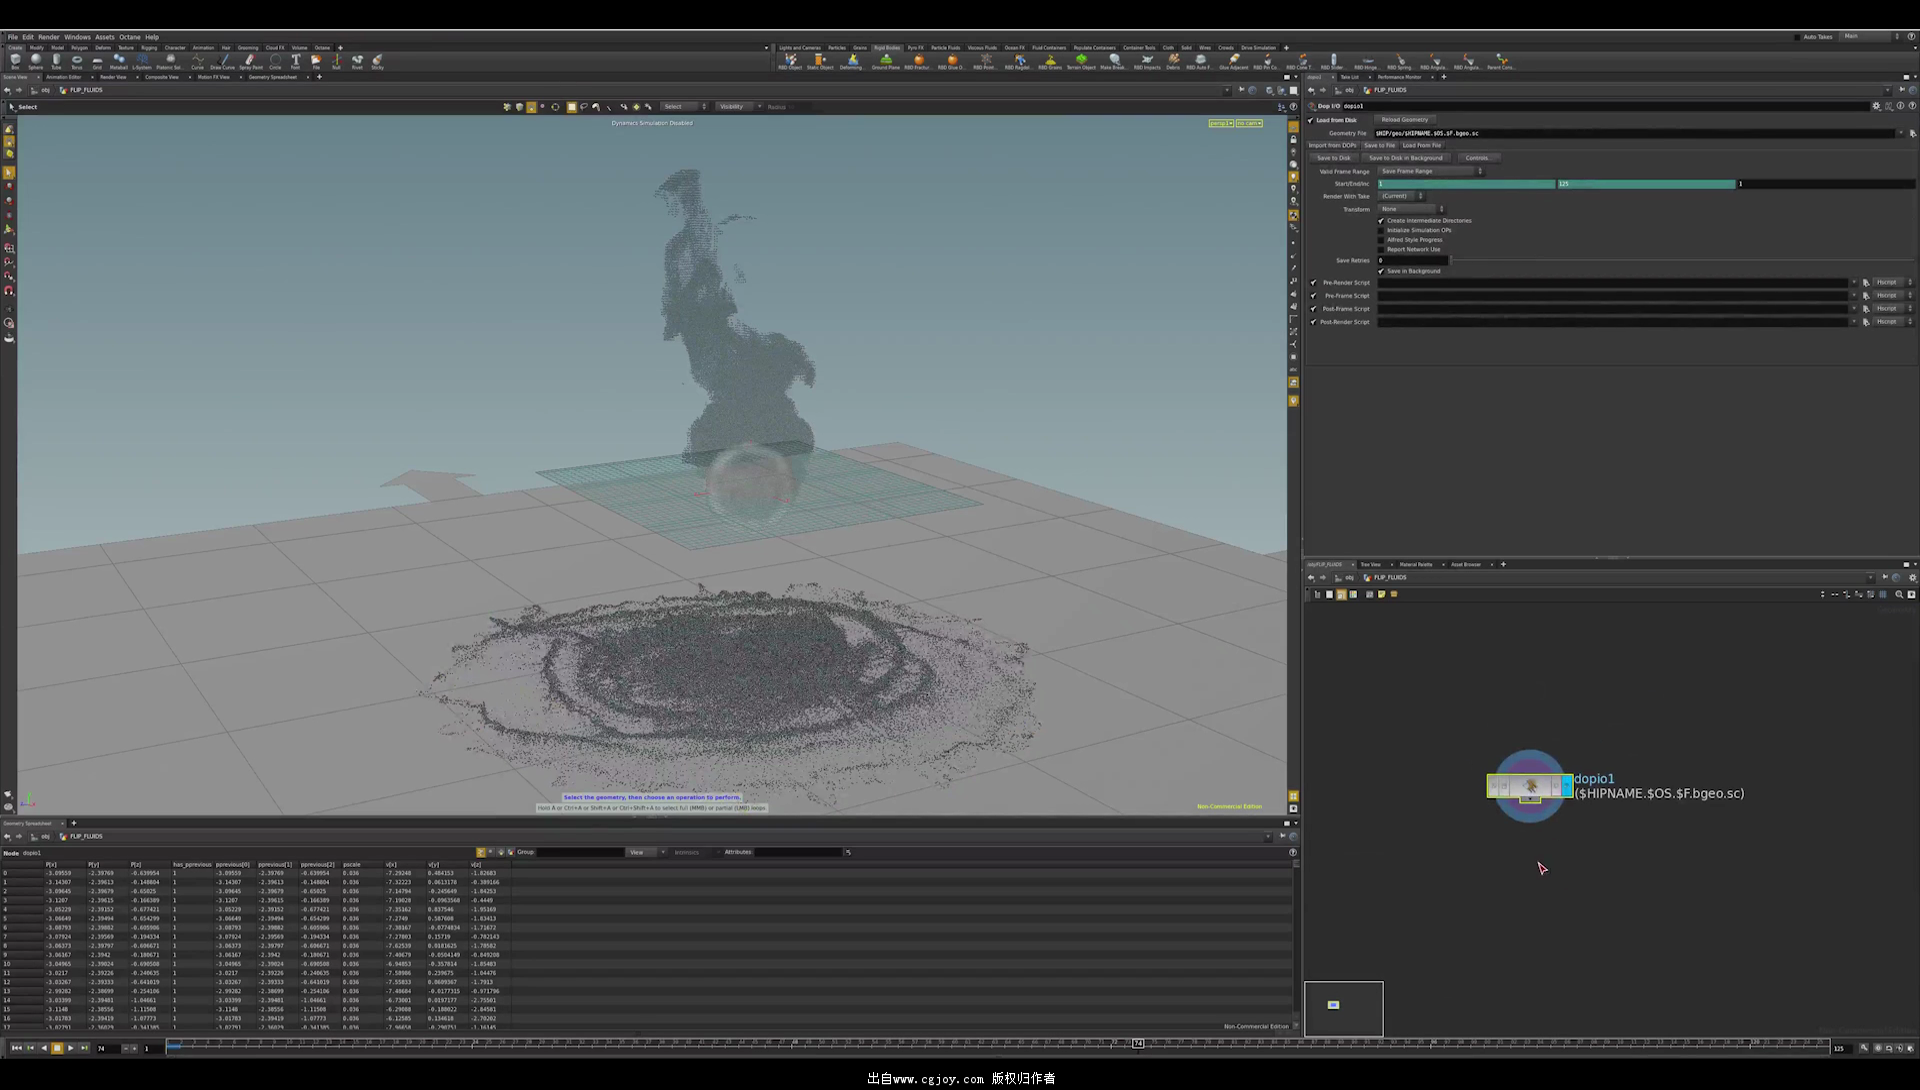Open the parameter gear menu
Image resolution: width=1920 pixels, height=1090 pixels.
pos(1876,106)
